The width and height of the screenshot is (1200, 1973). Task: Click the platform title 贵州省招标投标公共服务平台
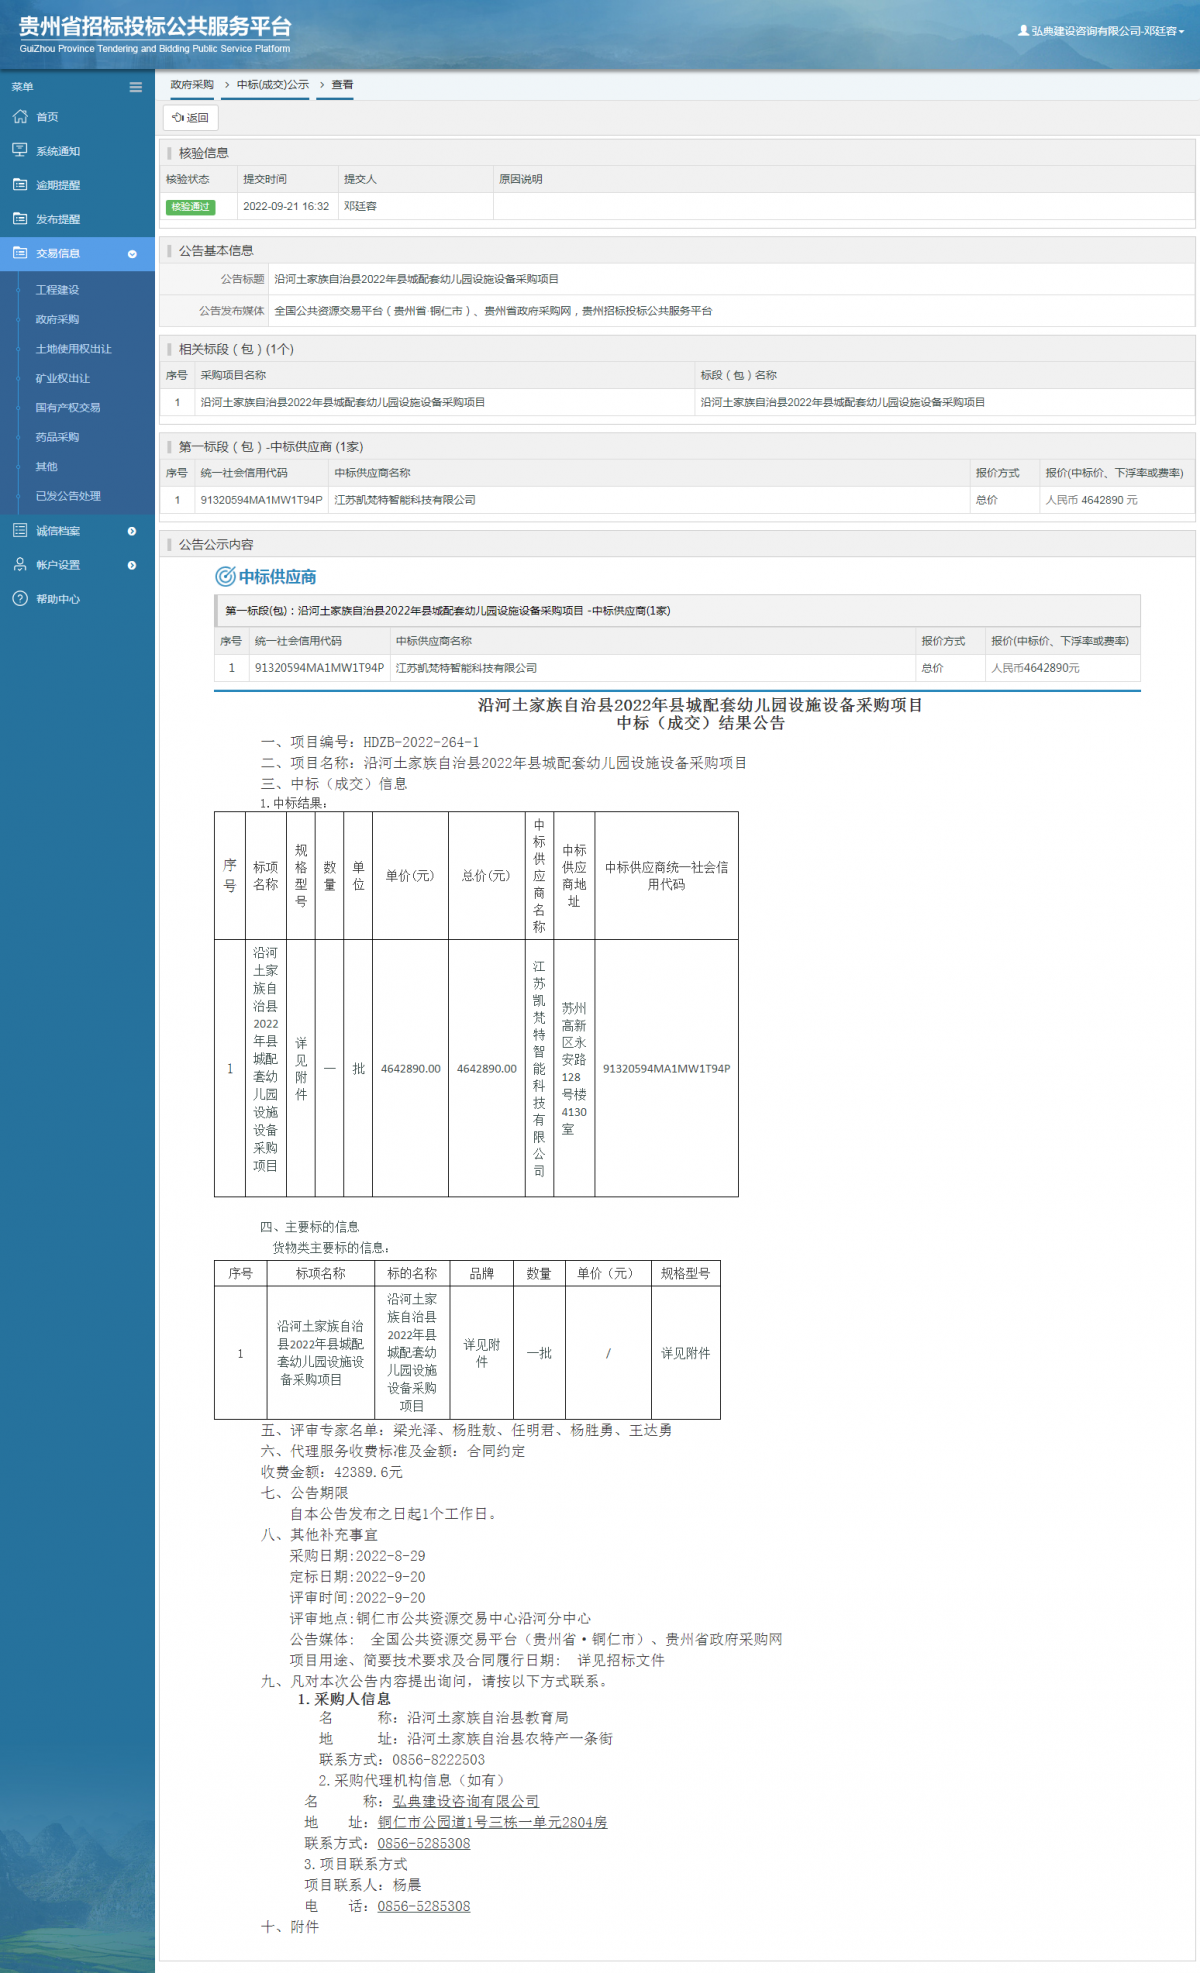(155, 27)
